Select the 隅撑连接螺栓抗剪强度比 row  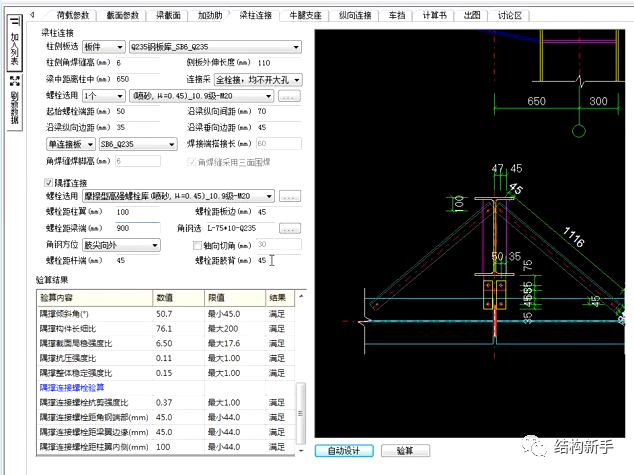[166, 403]
